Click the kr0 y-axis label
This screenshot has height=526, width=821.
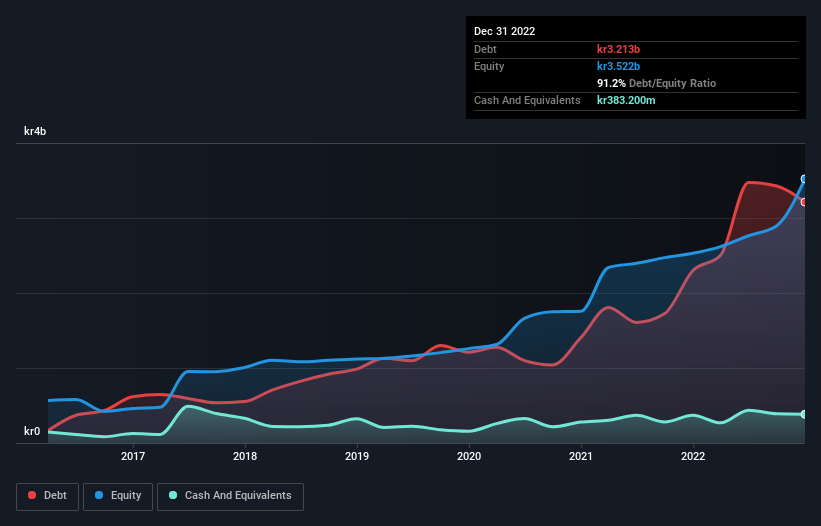pos(32,431)
